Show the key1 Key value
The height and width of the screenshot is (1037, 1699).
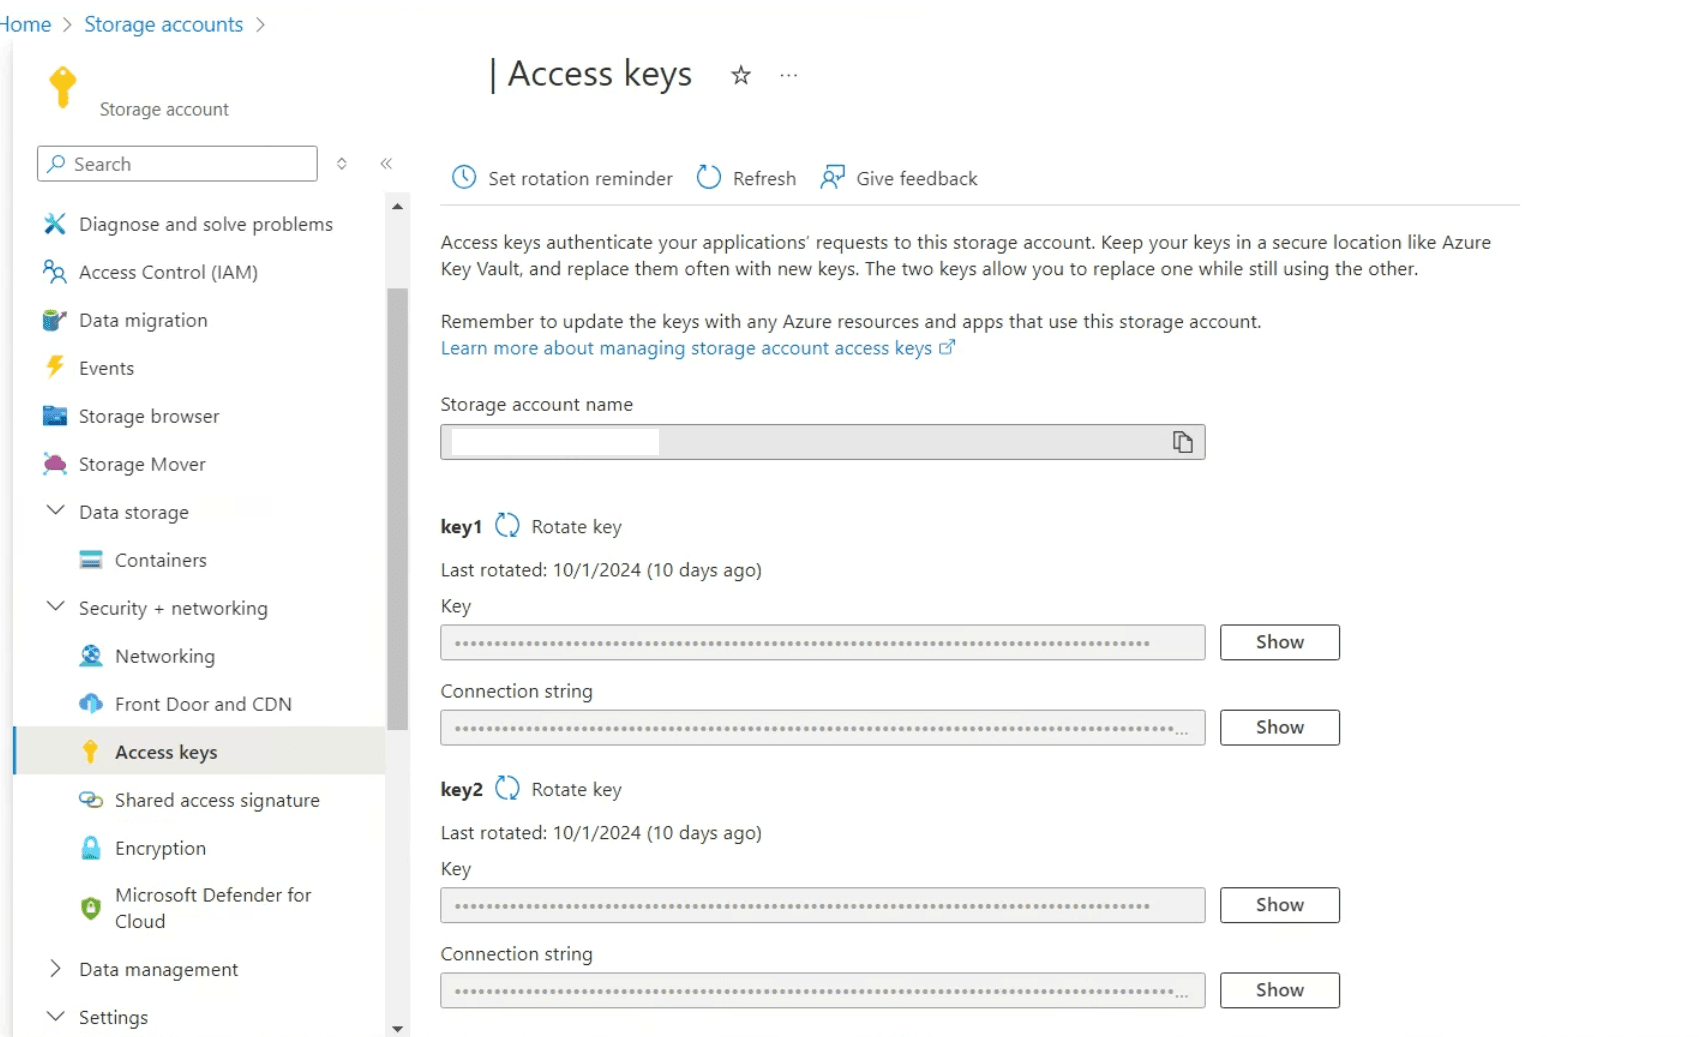tap(1279, 642)
